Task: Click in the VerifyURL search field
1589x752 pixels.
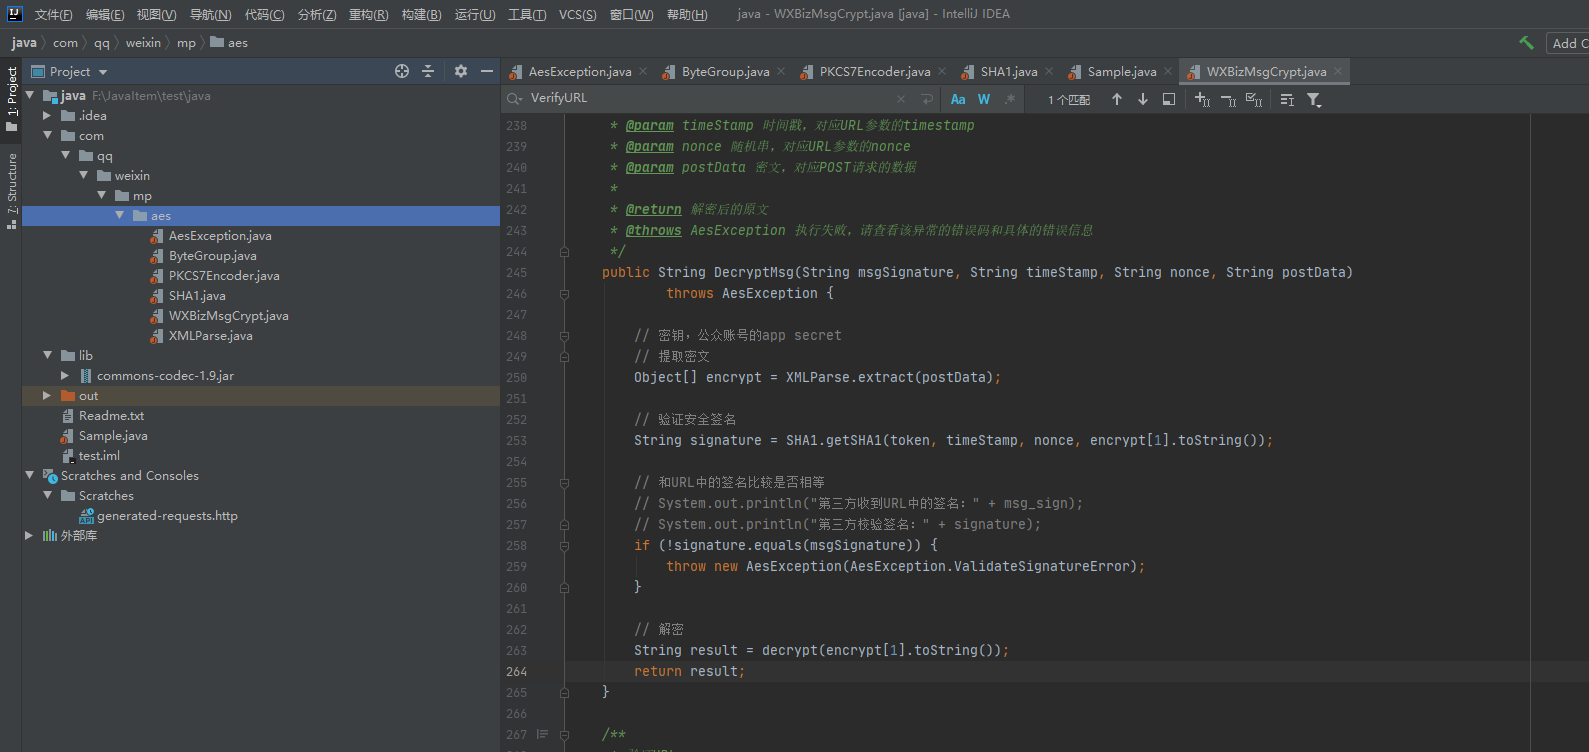Action: coord(710,98)
